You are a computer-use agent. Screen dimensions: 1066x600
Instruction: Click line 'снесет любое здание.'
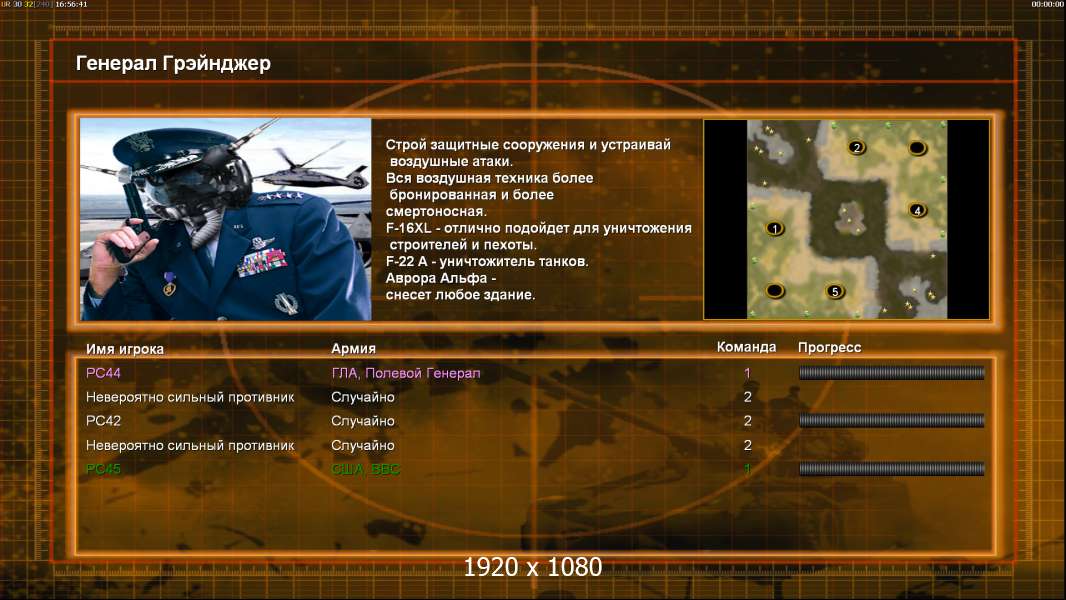point(460,295)
